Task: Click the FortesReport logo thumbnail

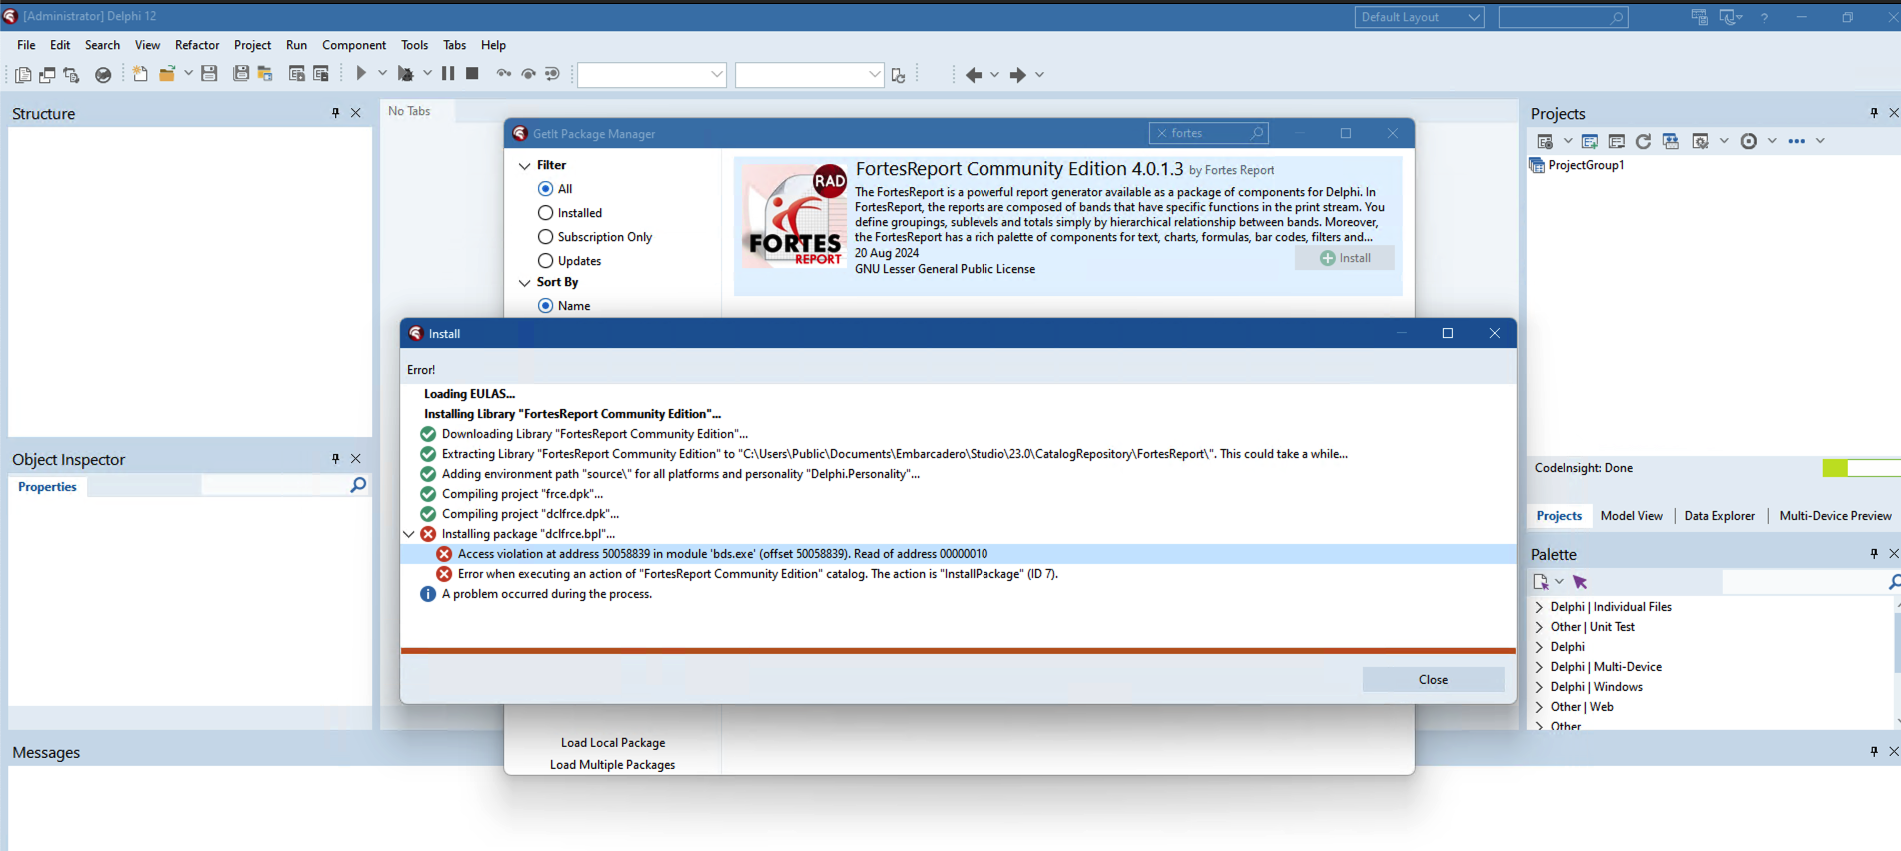Action: point(796,216)
